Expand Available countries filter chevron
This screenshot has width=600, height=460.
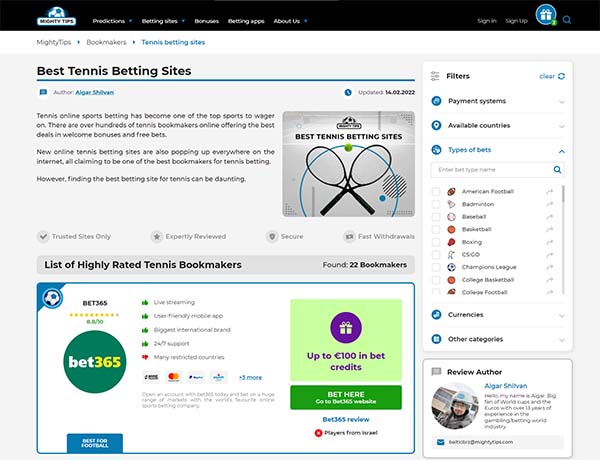561,126
